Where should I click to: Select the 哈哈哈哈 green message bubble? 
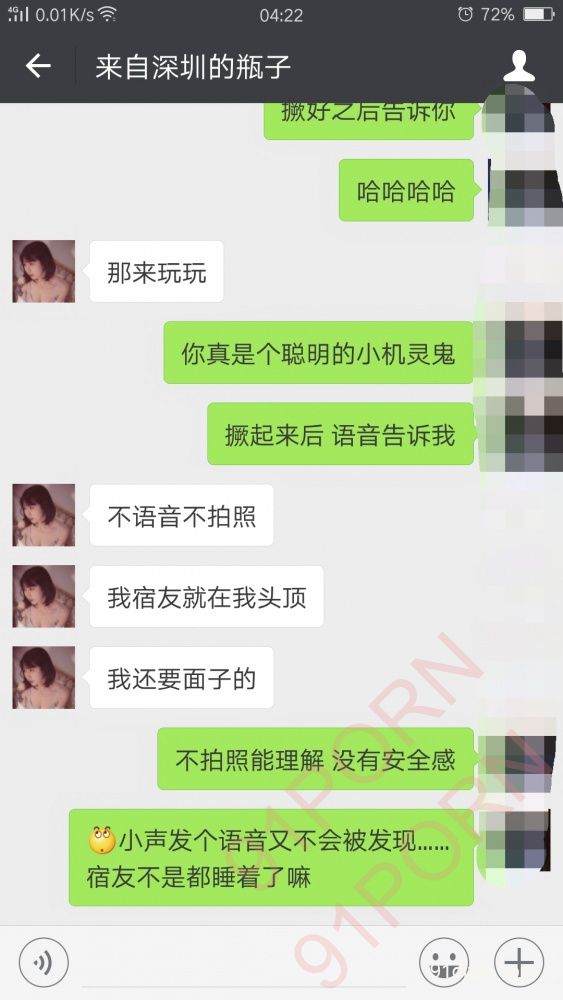pyautogui.click(x=406, y=191)
